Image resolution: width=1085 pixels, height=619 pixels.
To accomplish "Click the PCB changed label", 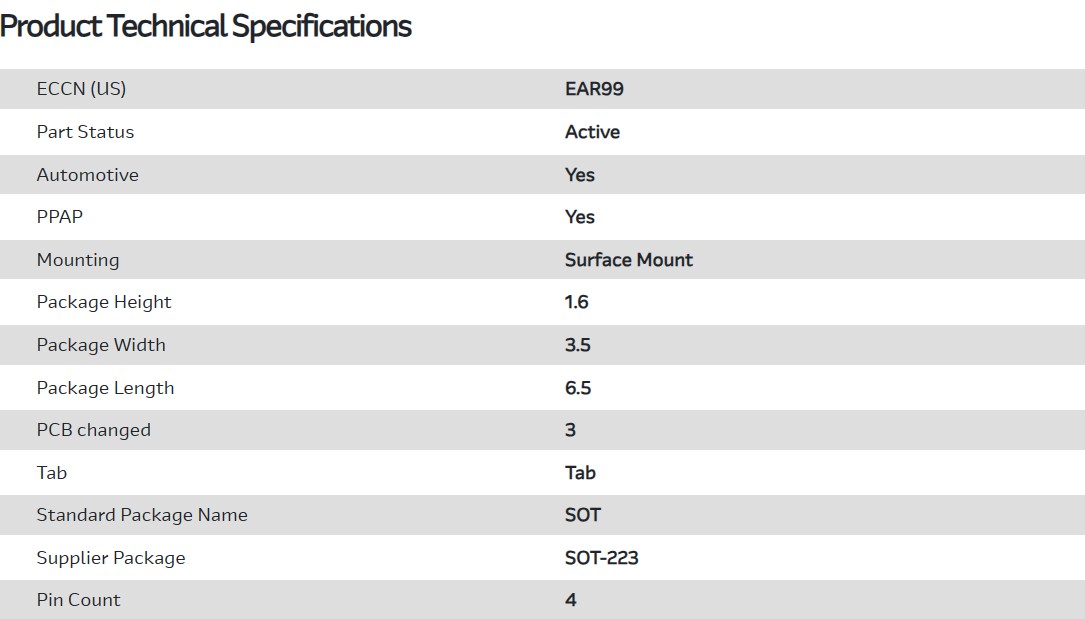I will tap(93, 430).
